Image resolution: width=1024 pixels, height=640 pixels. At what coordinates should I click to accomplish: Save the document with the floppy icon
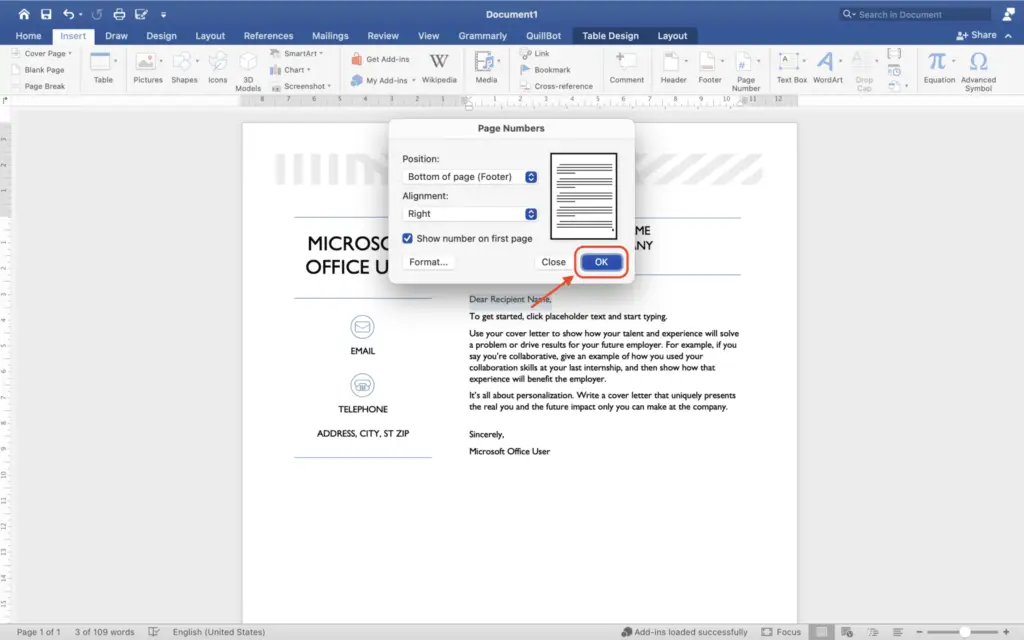(x=46, y=14)
